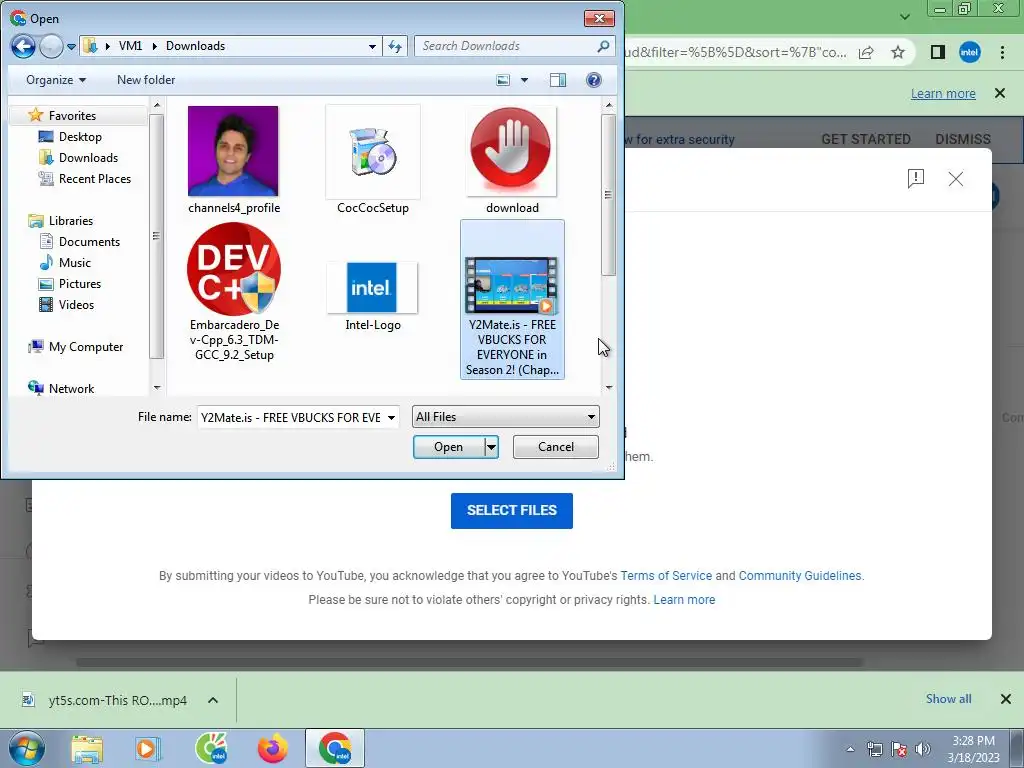The image size is (1024, 768).
Task: Click the share page icon in address bar
Action: tap(866, 52)
